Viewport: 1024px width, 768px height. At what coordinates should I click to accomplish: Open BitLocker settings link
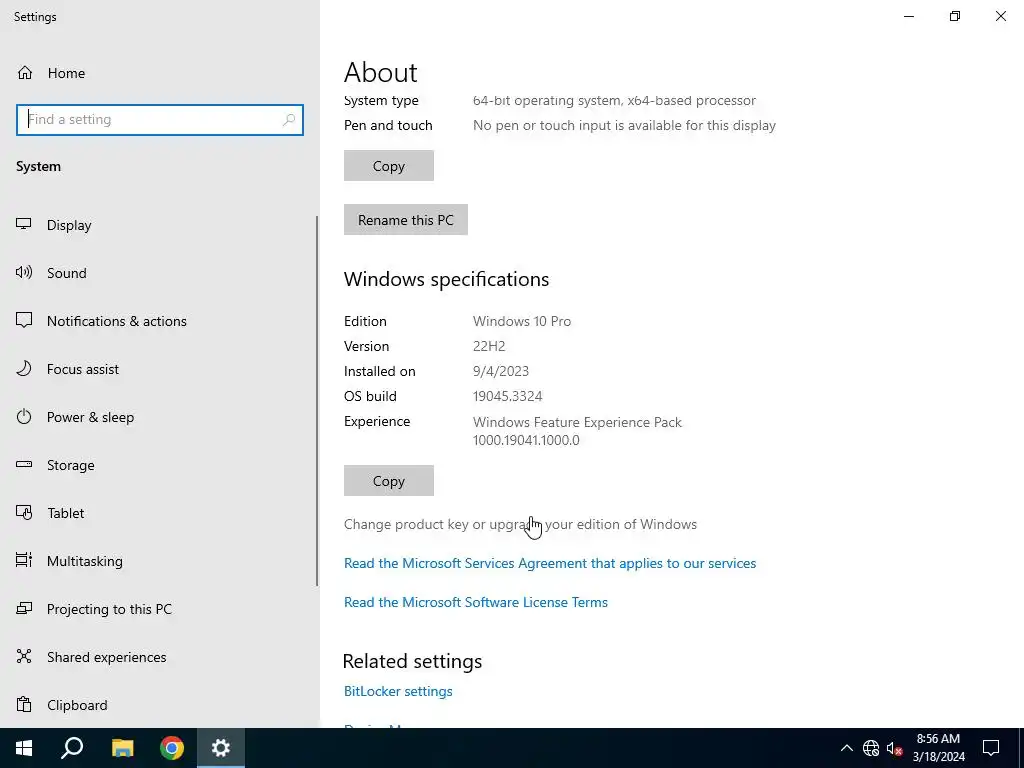tap(398, 691)
